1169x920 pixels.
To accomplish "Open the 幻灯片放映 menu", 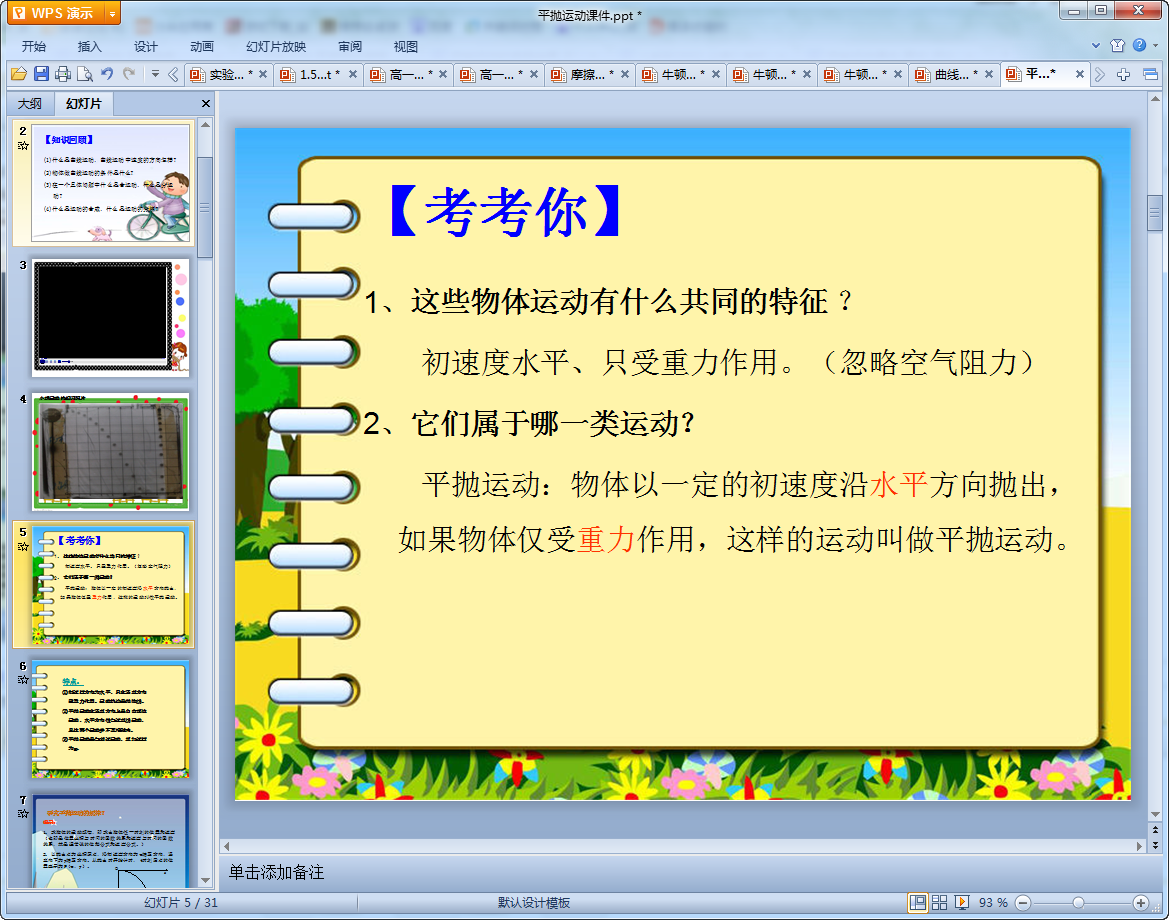I will point(276,46).
